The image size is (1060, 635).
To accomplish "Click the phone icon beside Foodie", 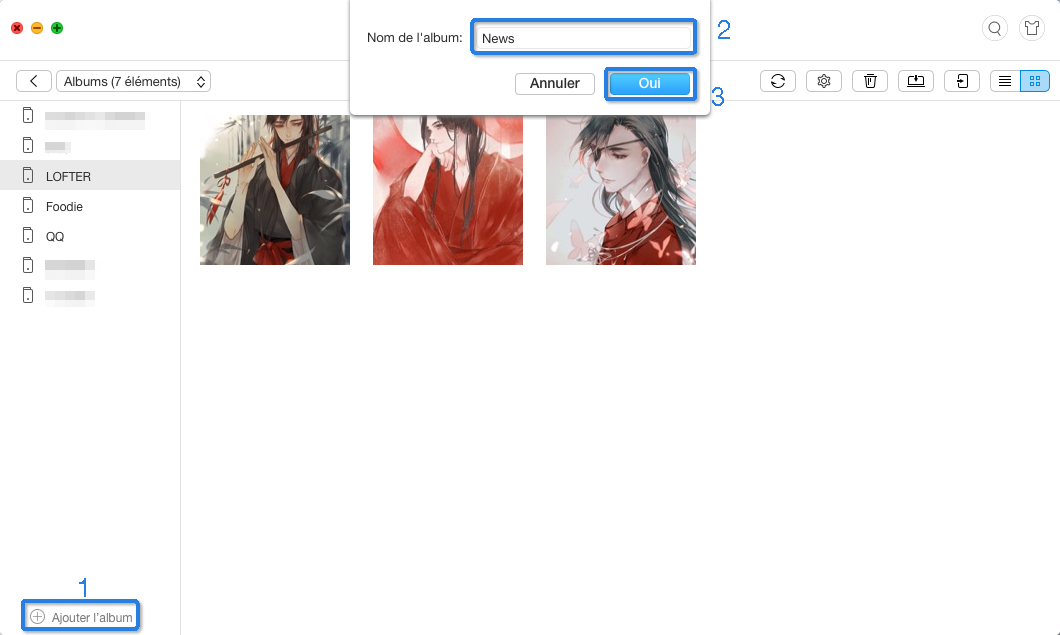I will pyautogui.click(x=28, y=205).
